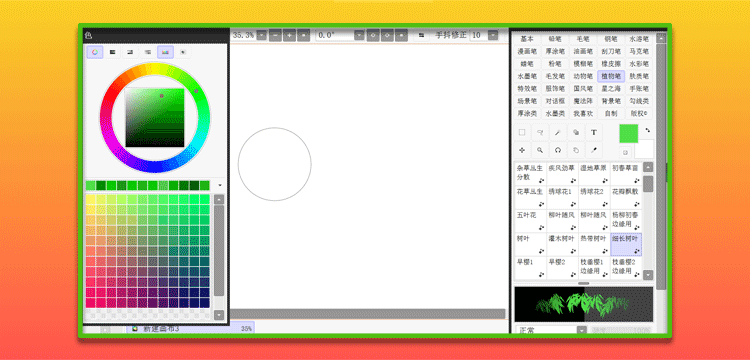Toggle the RGB slider display
Image resolution: width=750 pixels, height=360 pixels.
click(112, 52)
